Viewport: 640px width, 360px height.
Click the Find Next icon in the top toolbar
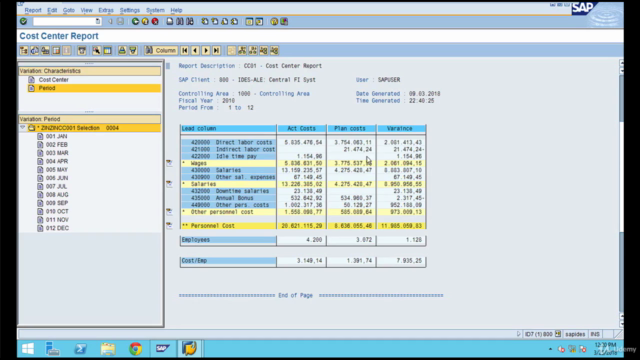click(x=190, y=21)
